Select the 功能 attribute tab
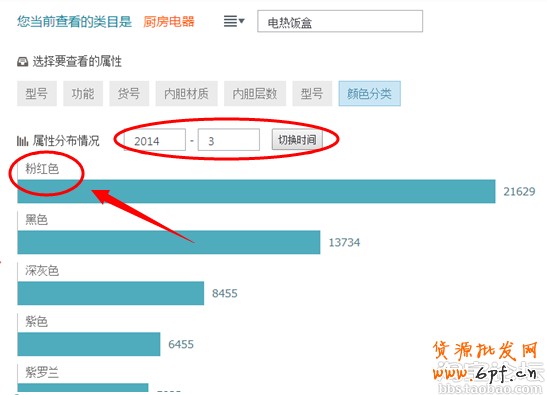 pos(83,94)
